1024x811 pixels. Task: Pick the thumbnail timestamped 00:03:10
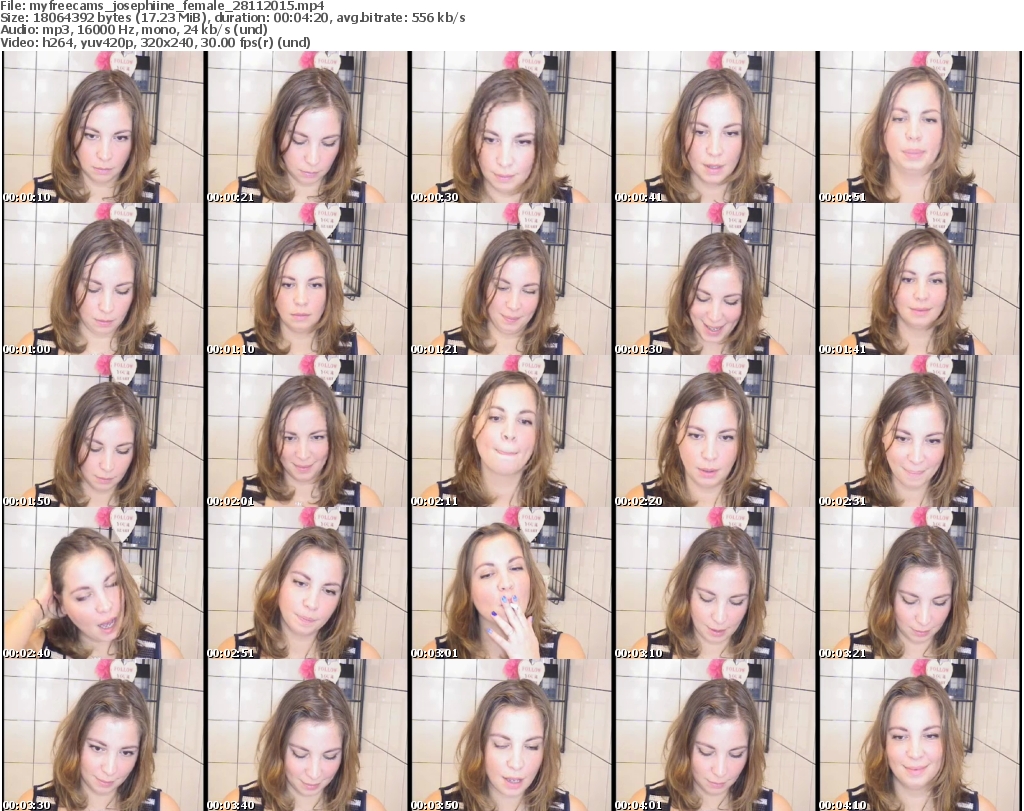click(x=715, y=583)
